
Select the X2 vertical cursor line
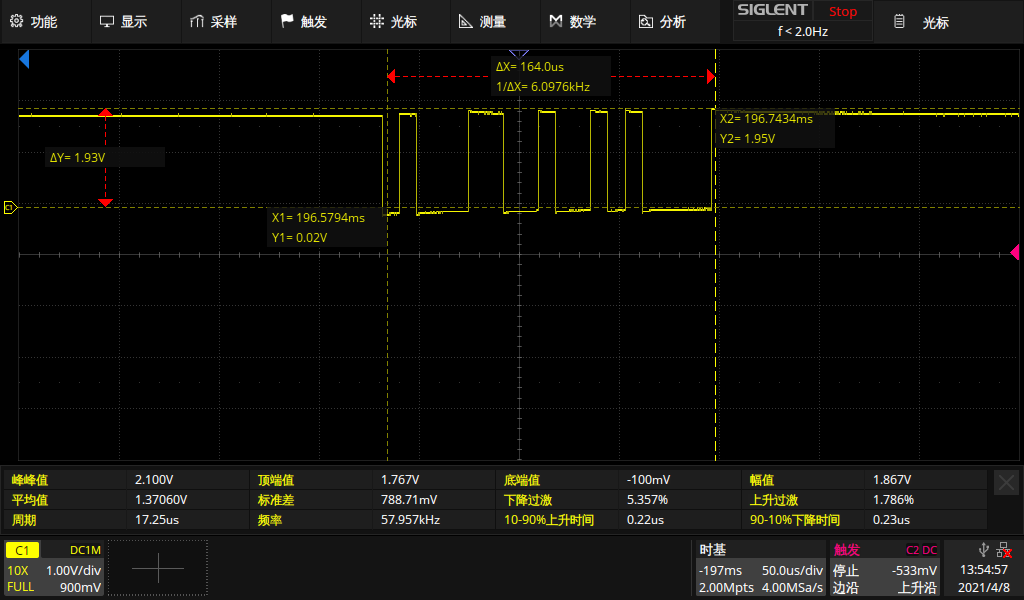coord(716,300)
